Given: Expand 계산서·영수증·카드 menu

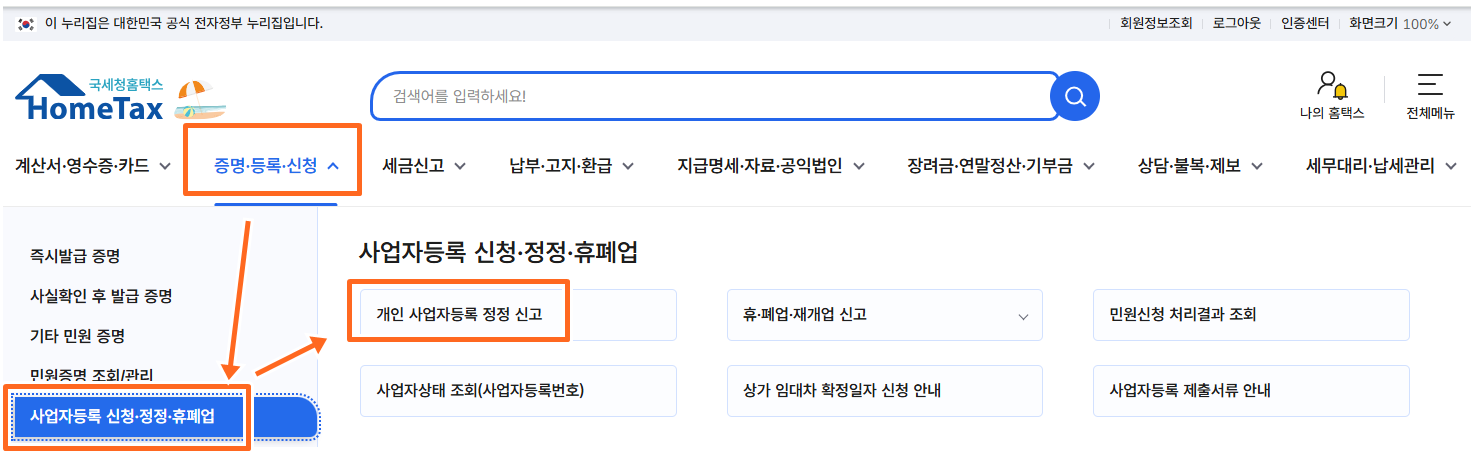Looking at the screenshot, I should pos(93,166).
